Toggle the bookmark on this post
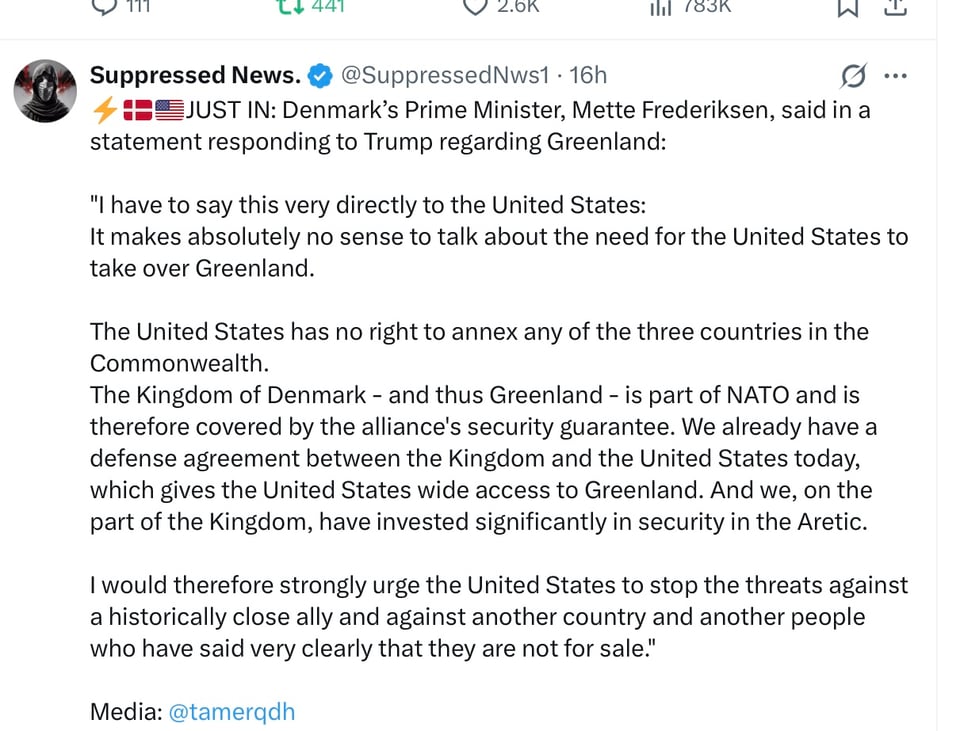 (x=848, y=7)
